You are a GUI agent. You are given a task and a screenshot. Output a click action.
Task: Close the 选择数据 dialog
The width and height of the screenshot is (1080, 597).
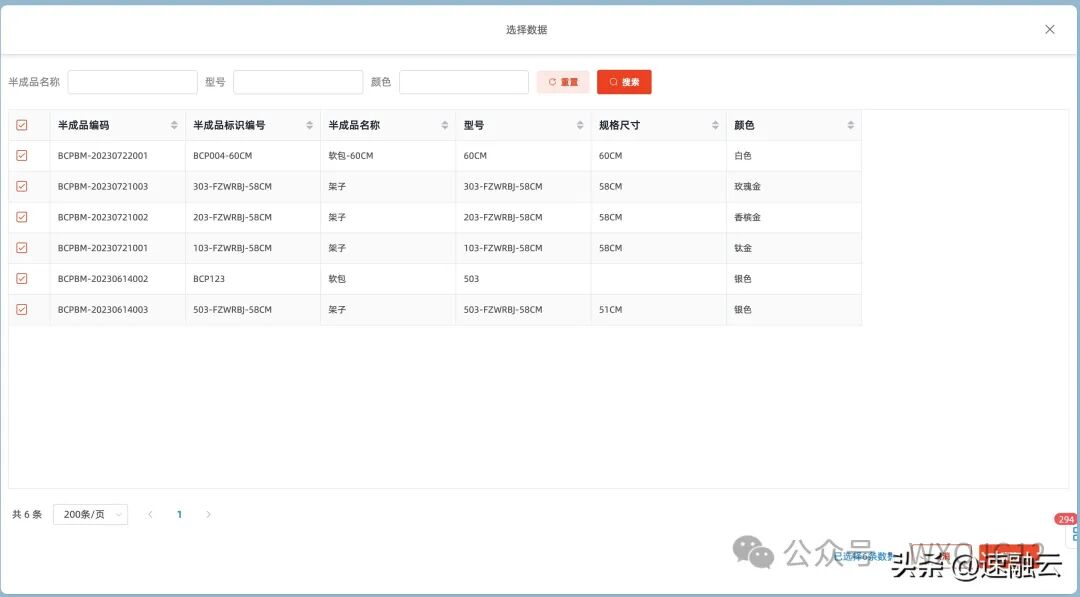(x=1050, y=30)
